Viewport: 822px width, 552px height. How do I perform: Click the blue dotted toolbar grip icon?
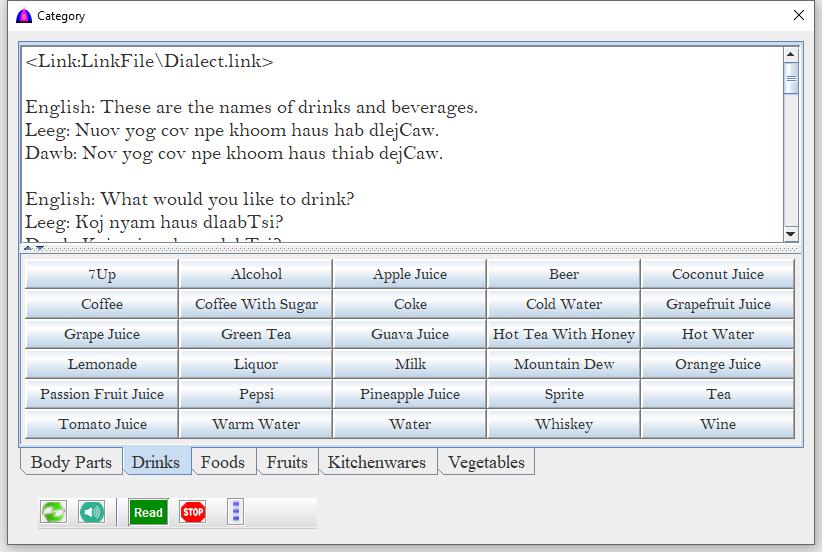tap(235, 512)
